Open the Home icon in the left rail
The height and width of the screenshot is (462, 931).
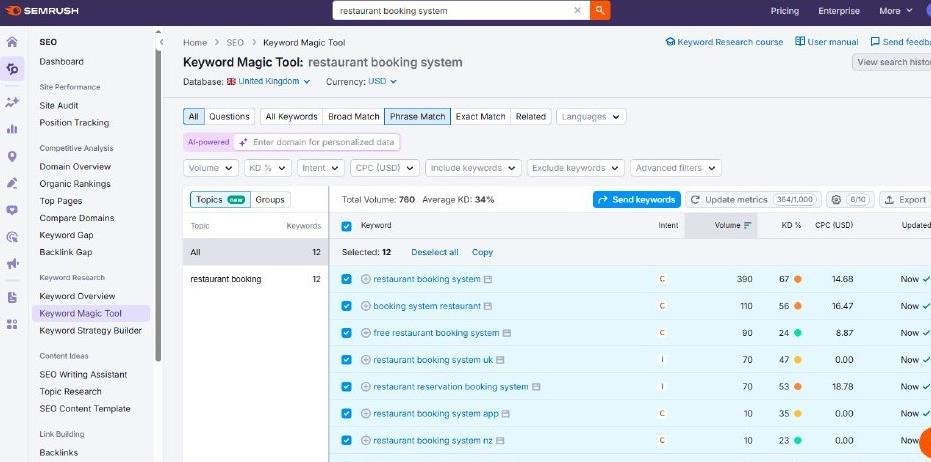coord(12,42)
